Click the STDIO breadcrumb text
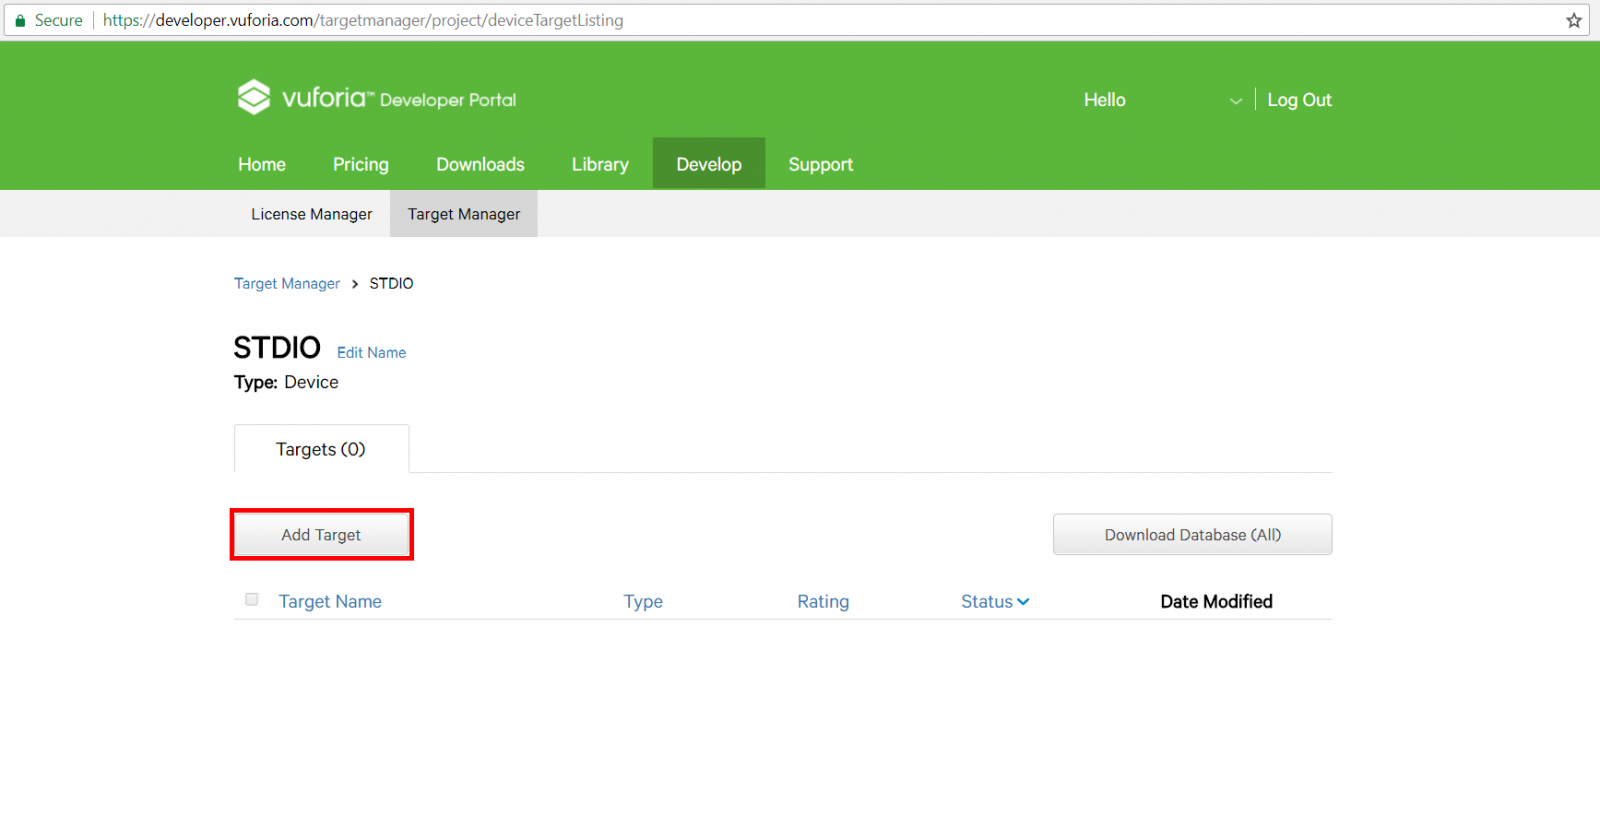1600x840 pixels. tap(391, 284)
